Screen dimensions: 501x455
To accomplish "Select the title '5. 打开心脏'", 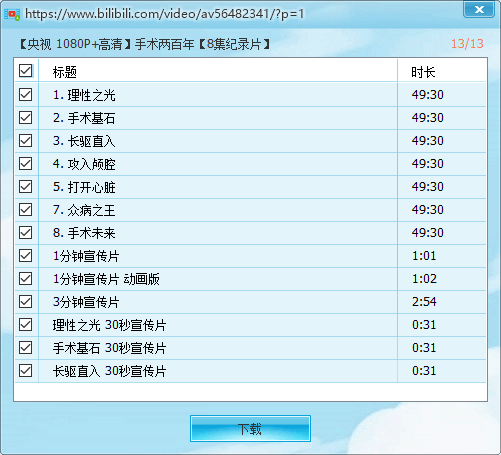I will pyautogui.click(x=84, y=187).
